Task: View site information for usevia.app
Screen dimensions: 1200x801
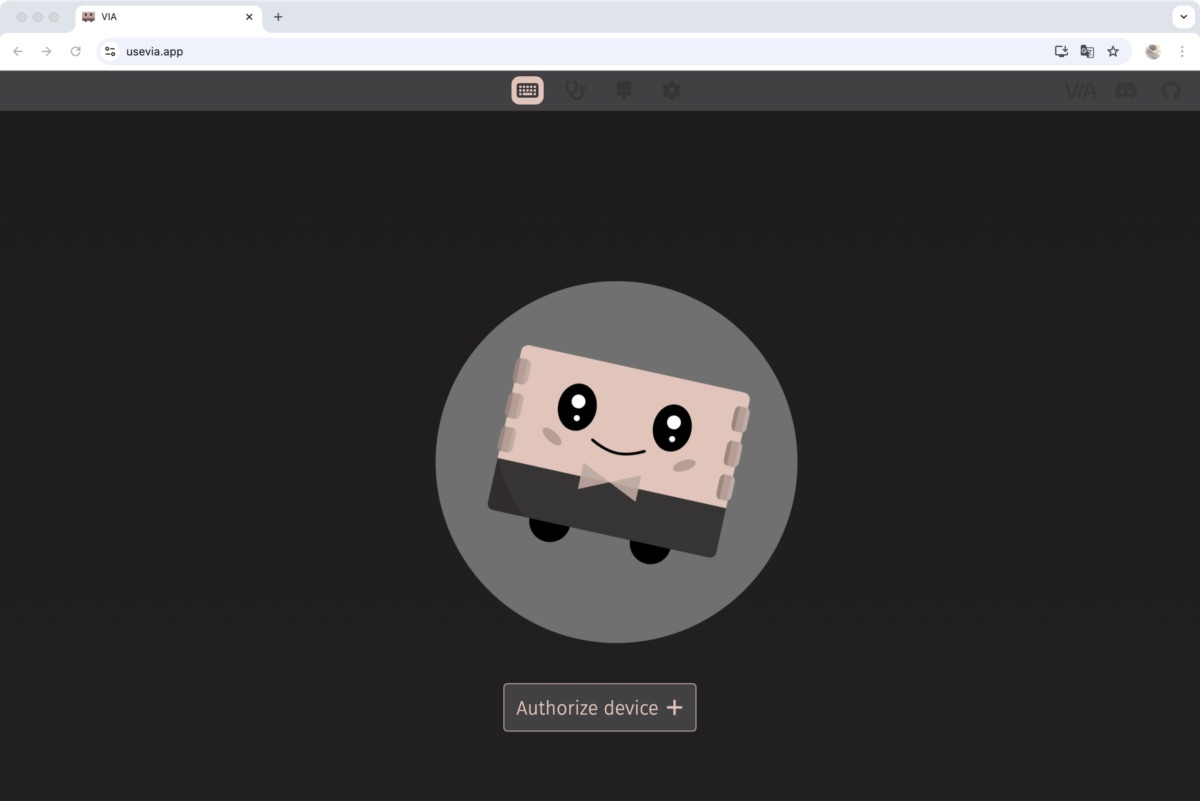Action: tap(110, 51)
